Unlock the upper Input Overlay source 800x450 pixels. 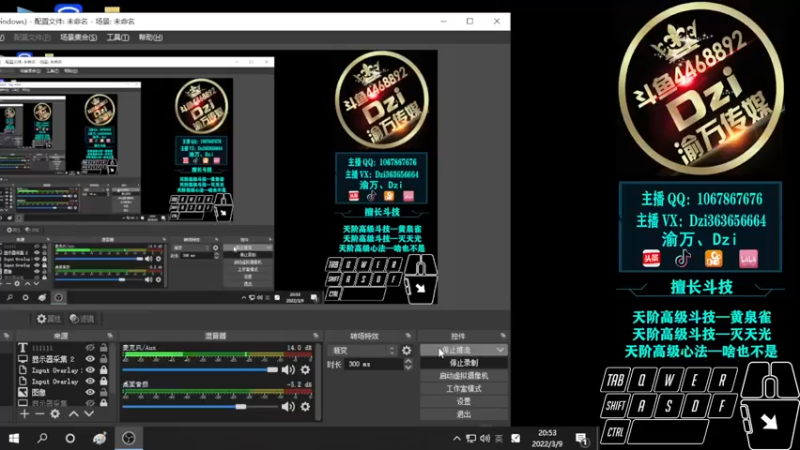[104, 370]
